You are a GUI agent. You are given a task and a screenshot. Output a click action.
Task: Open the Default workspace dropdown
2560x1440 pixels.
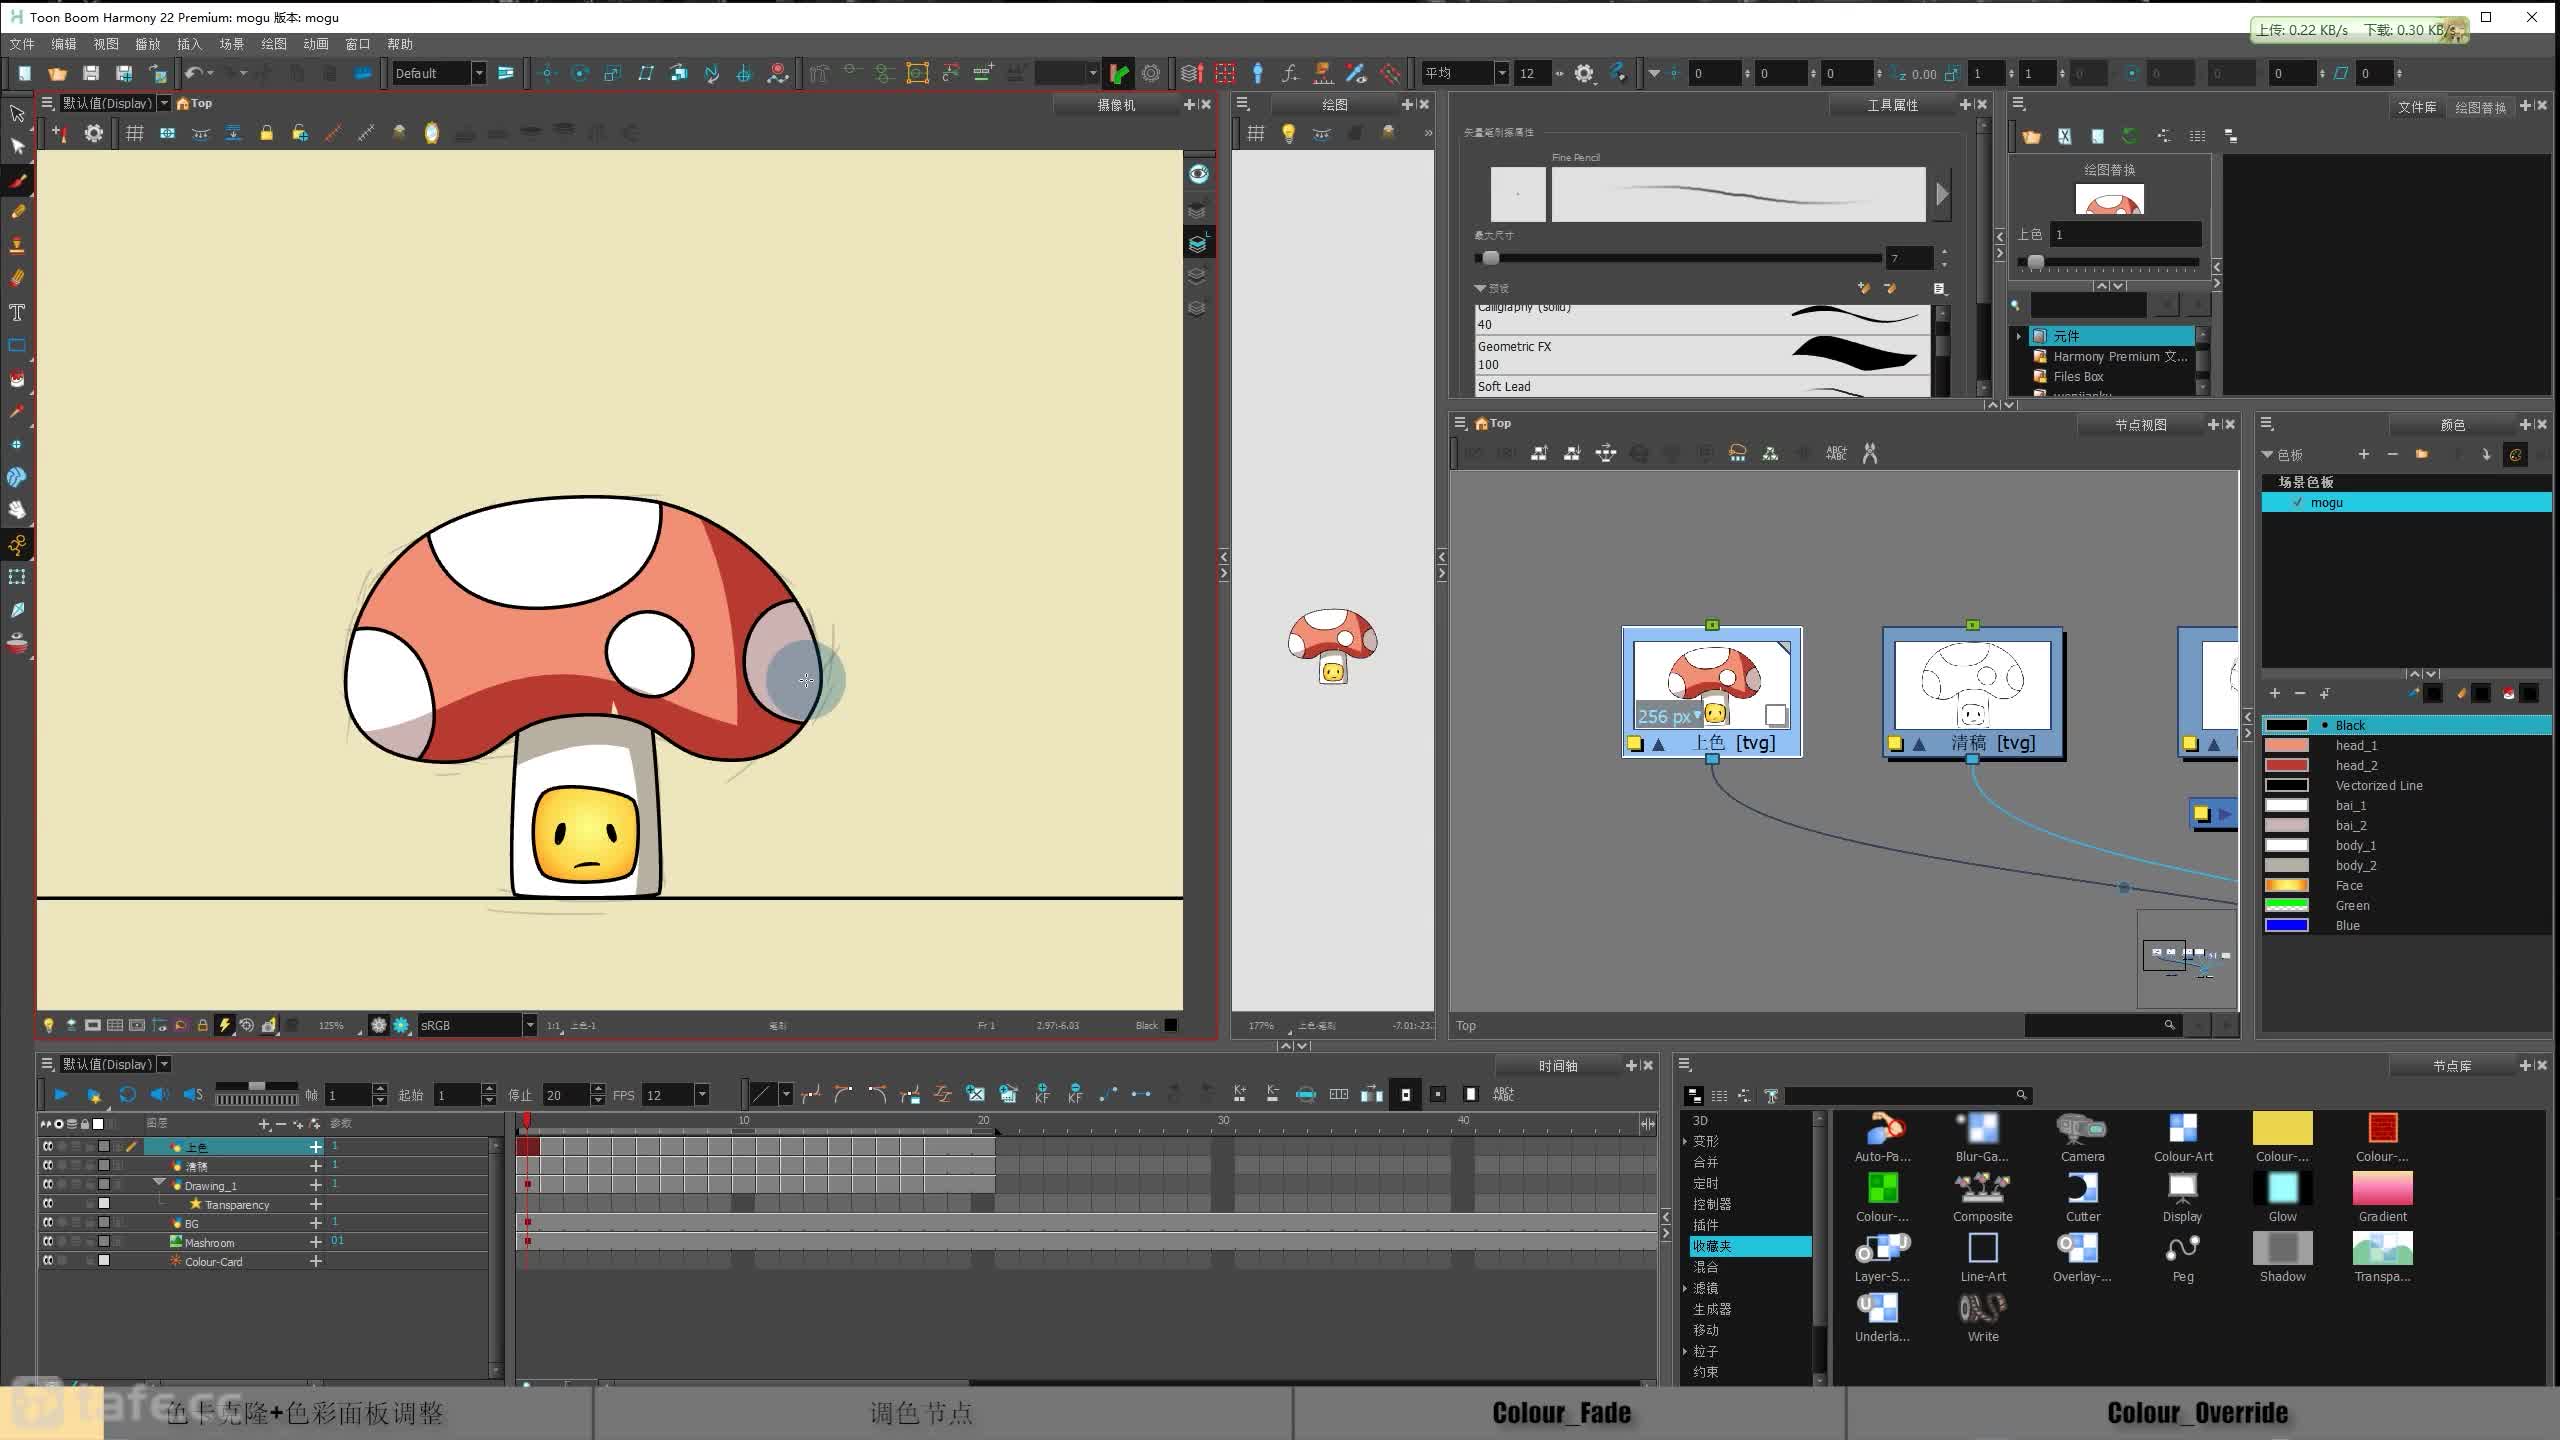pyautogui.click(x=479, y=73)
